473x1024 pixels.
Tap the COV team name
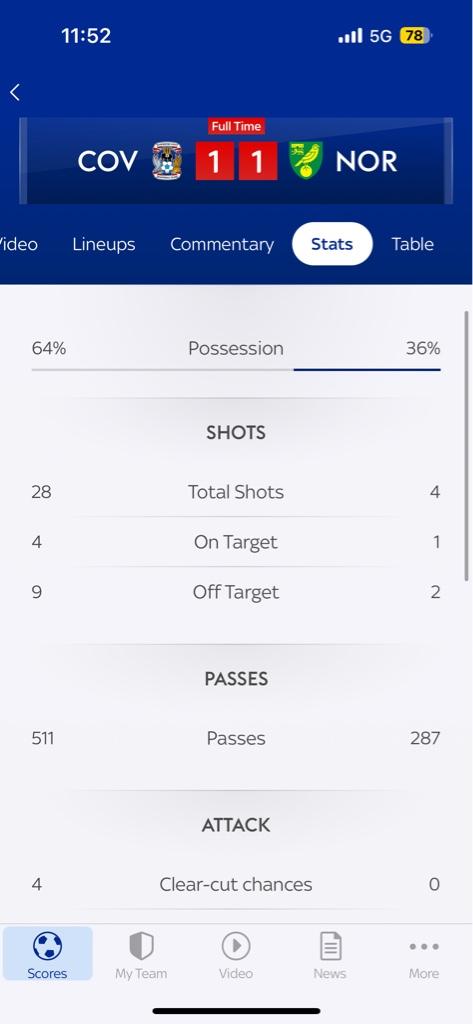point(108,162)
